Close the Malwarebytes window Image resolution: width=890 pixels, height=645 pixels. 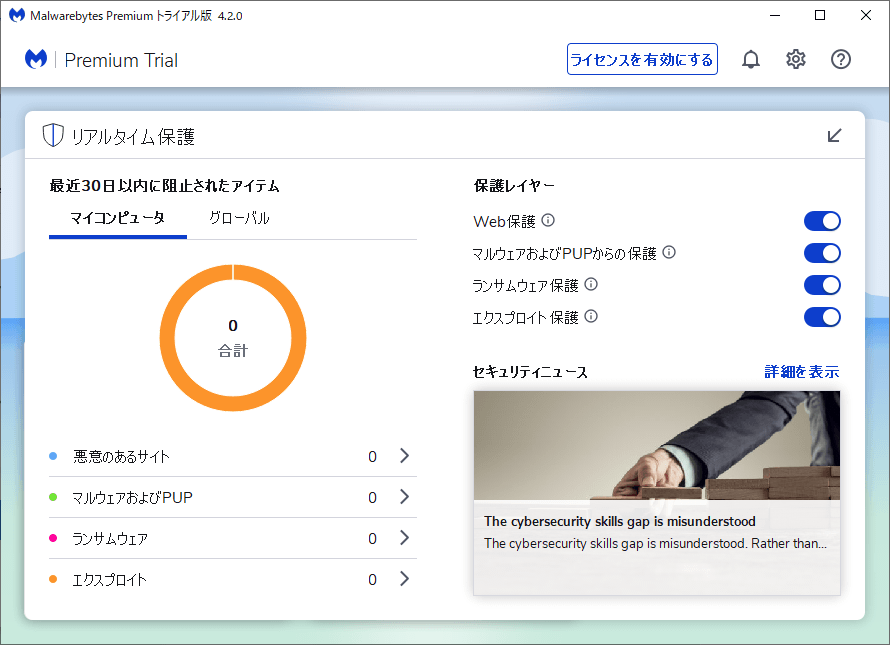click(x=866, y=15)
